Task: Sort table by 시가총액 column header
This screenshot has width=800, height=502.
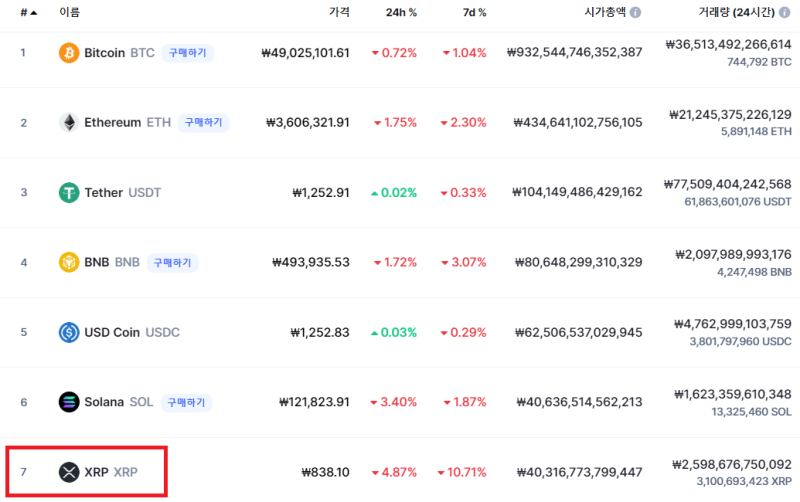Action: coord(605,12)
